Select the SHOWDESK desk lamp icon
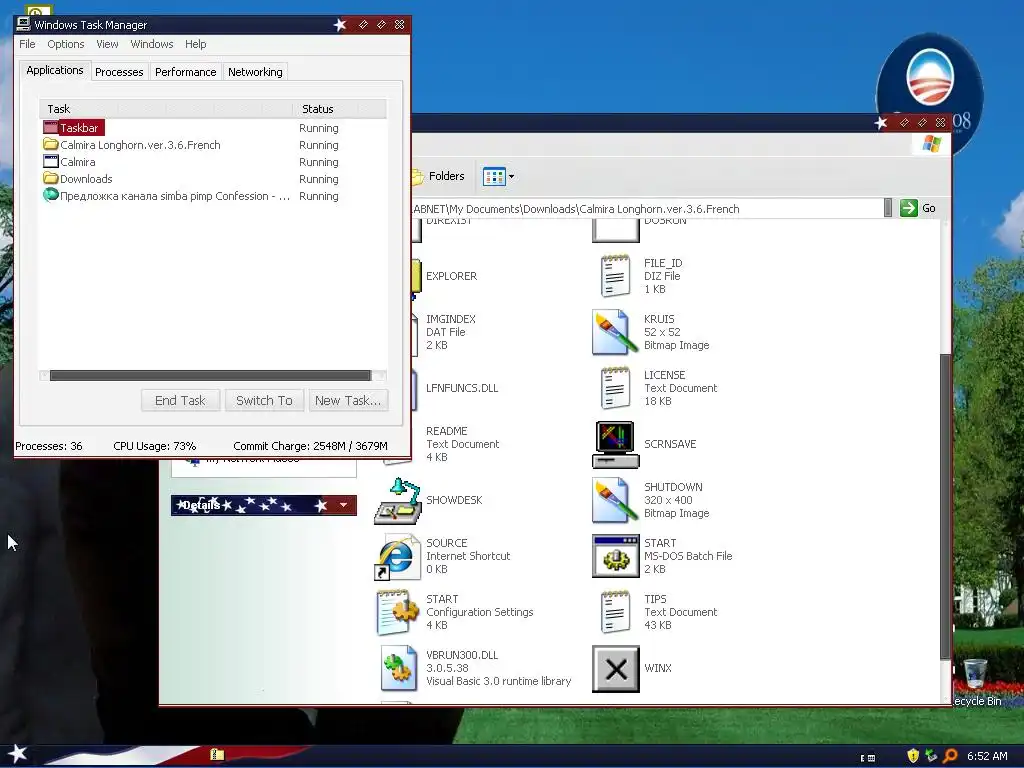The height and width of the screenshot is (768, 1024). [x=397, y=501]
